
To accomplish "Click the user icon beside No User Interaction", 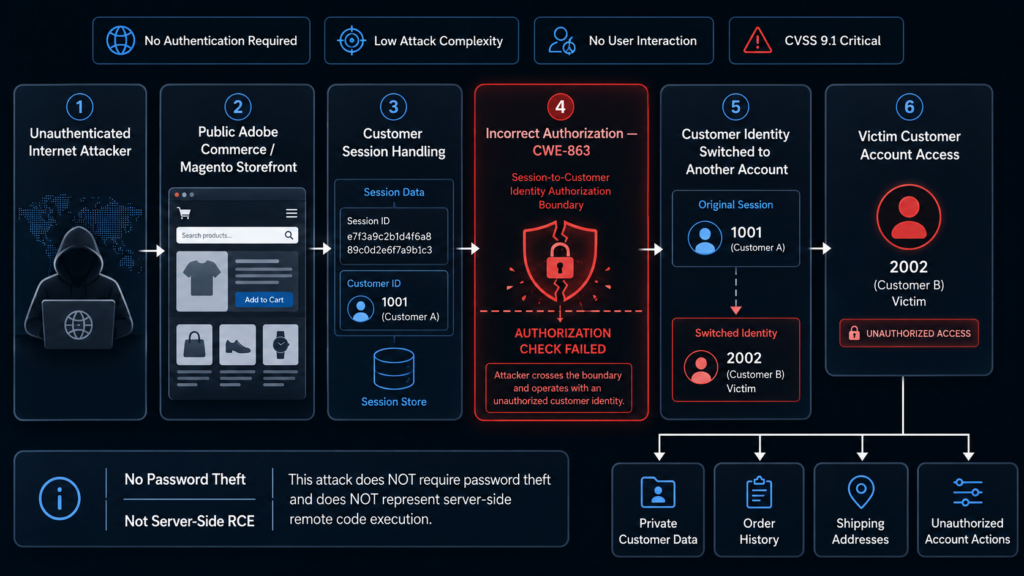I will [x=562, y=40].
